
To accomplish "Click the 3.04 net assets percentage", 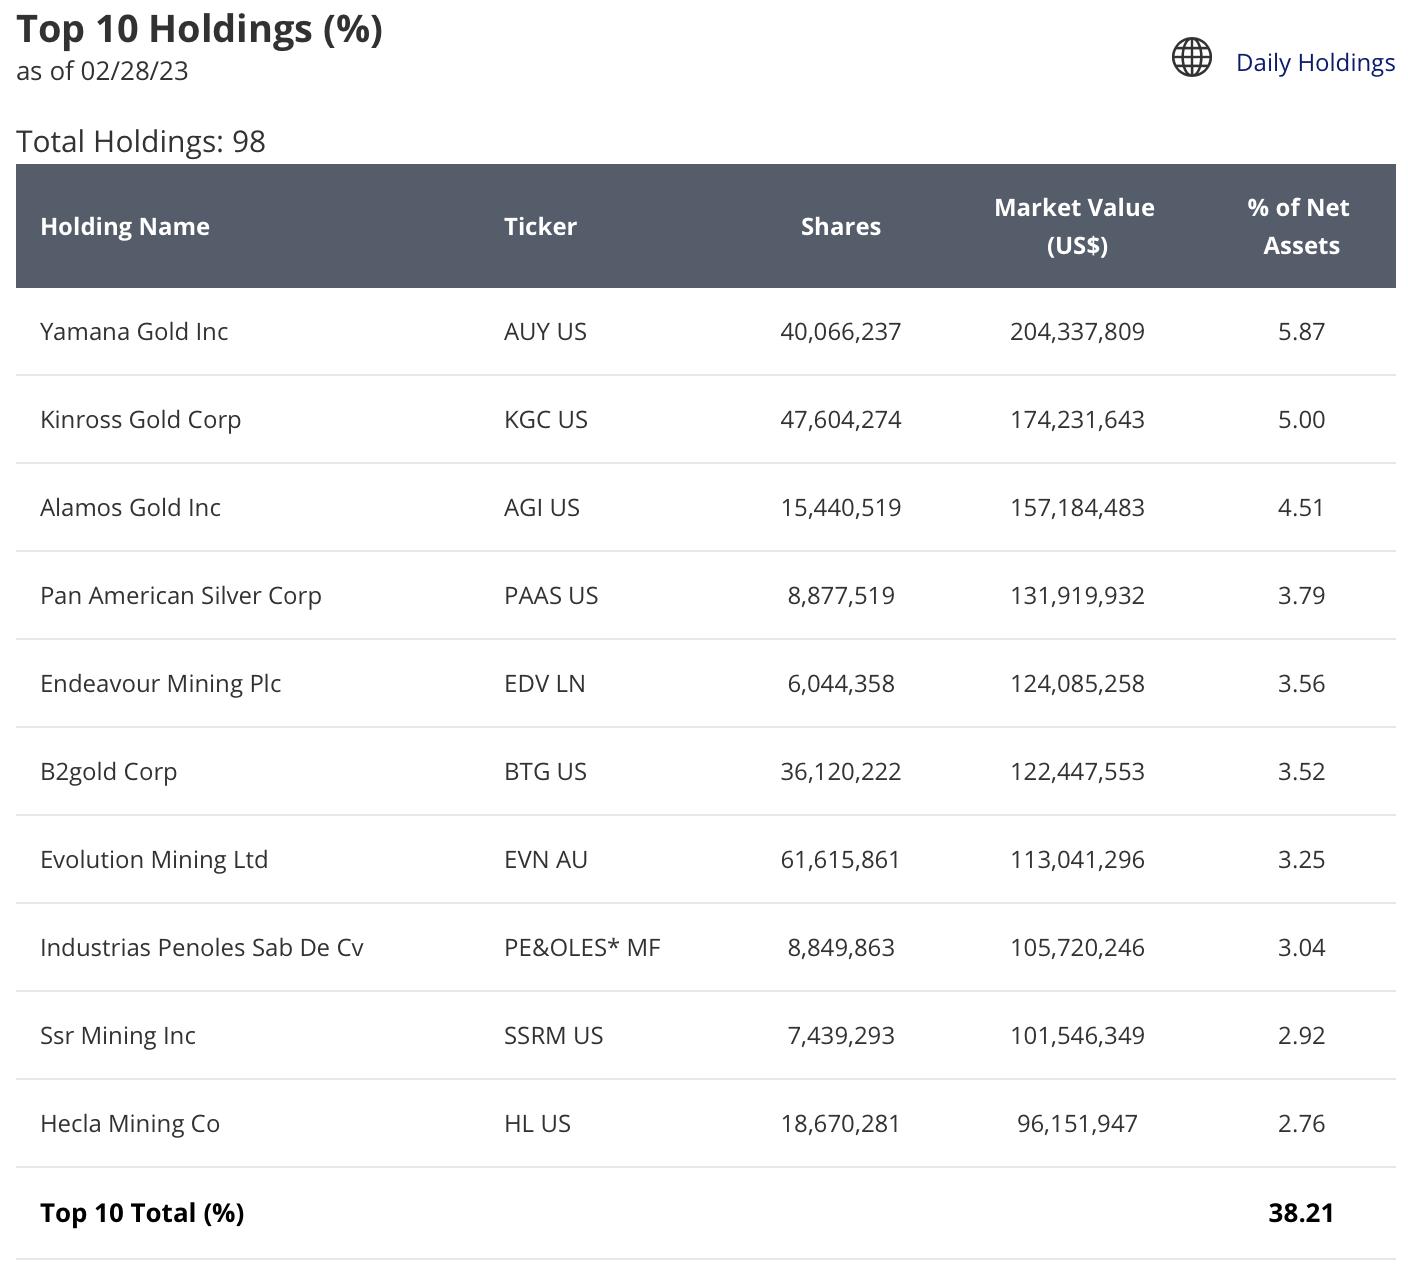I will [x=1301, y=947].
